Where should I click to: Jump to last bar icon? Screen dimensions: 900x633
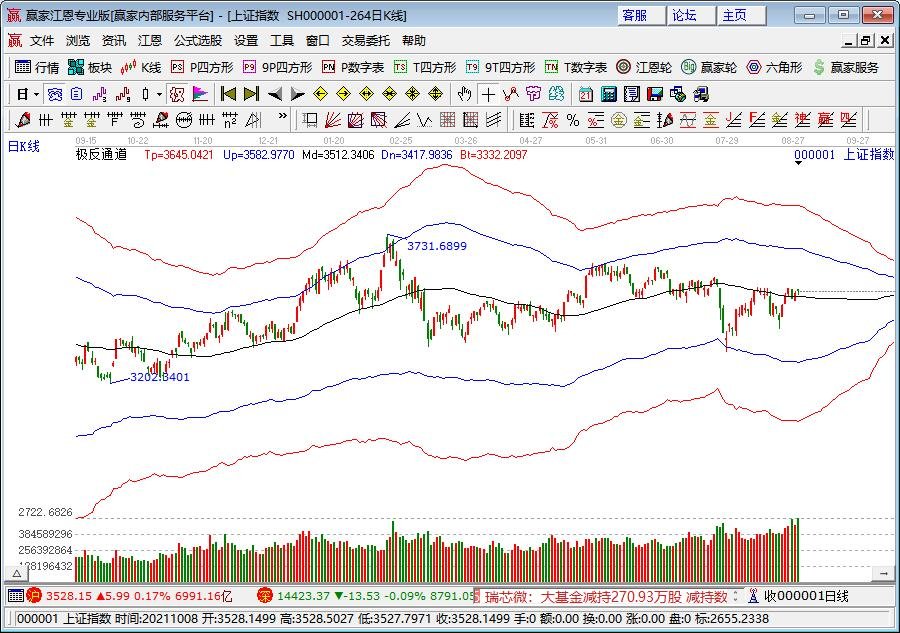coord(251,94)
